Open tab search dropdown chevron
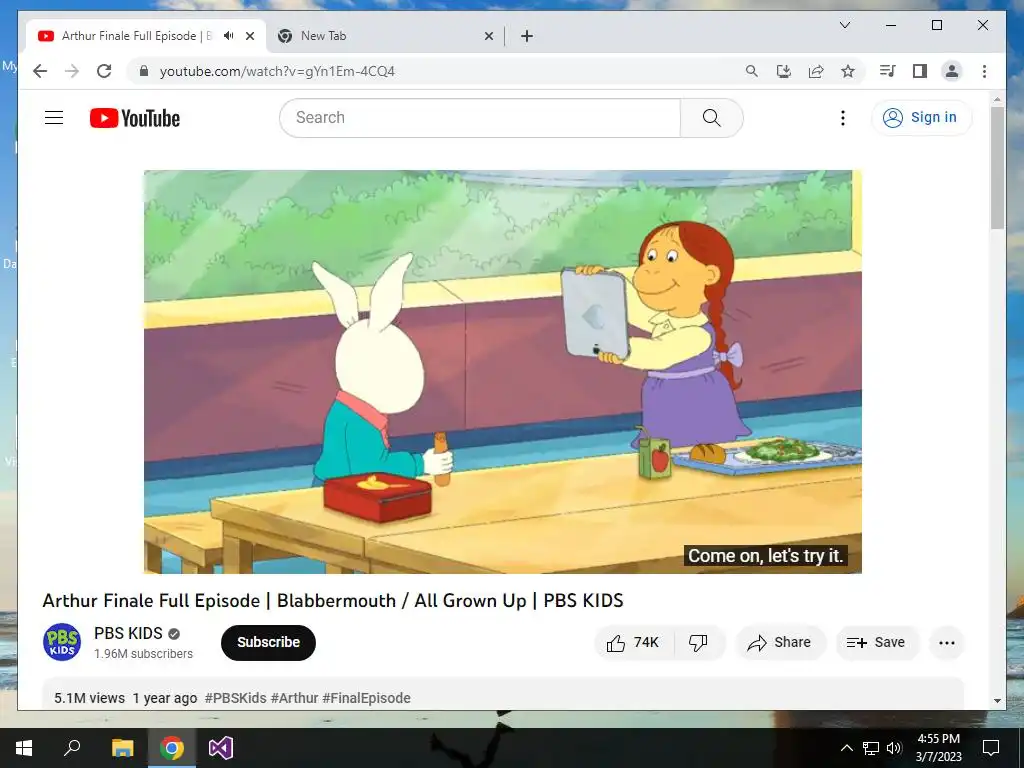Image resolution: width=1024 pixels, height=768 pixels. pos(844,25)
